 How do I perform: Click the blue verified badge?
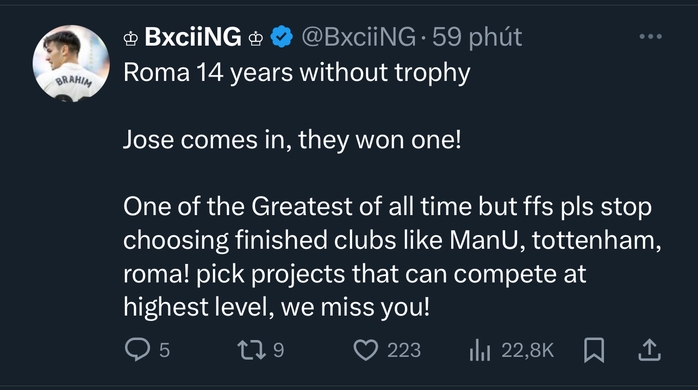282,37
